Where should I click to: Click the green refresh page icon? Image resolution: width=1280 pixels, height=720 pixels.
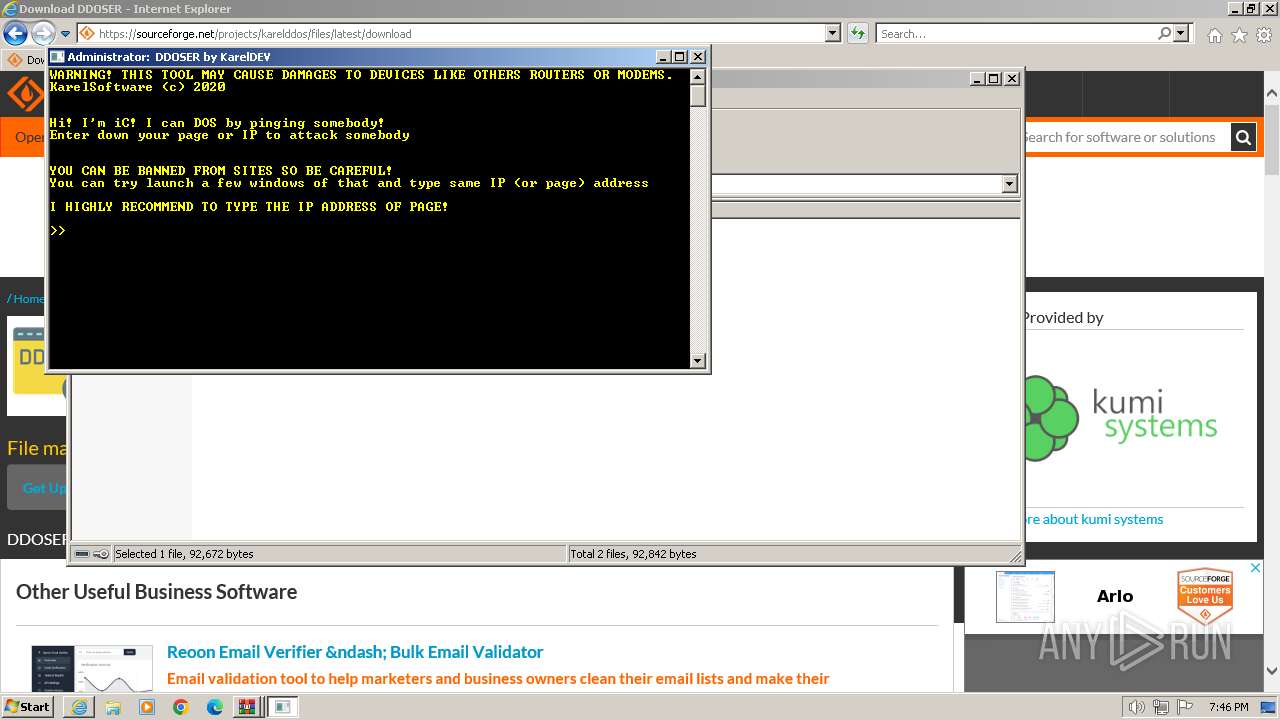coord(857,33)
